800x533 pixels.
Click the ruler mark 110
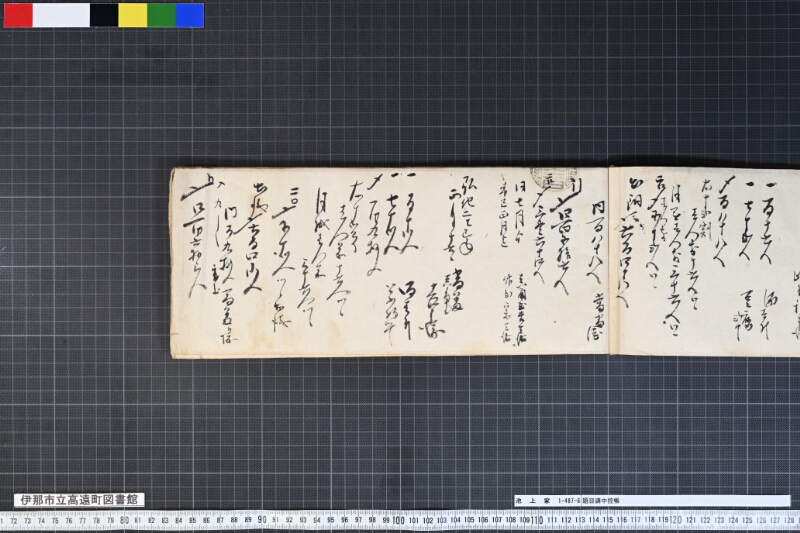coord(536,520)
